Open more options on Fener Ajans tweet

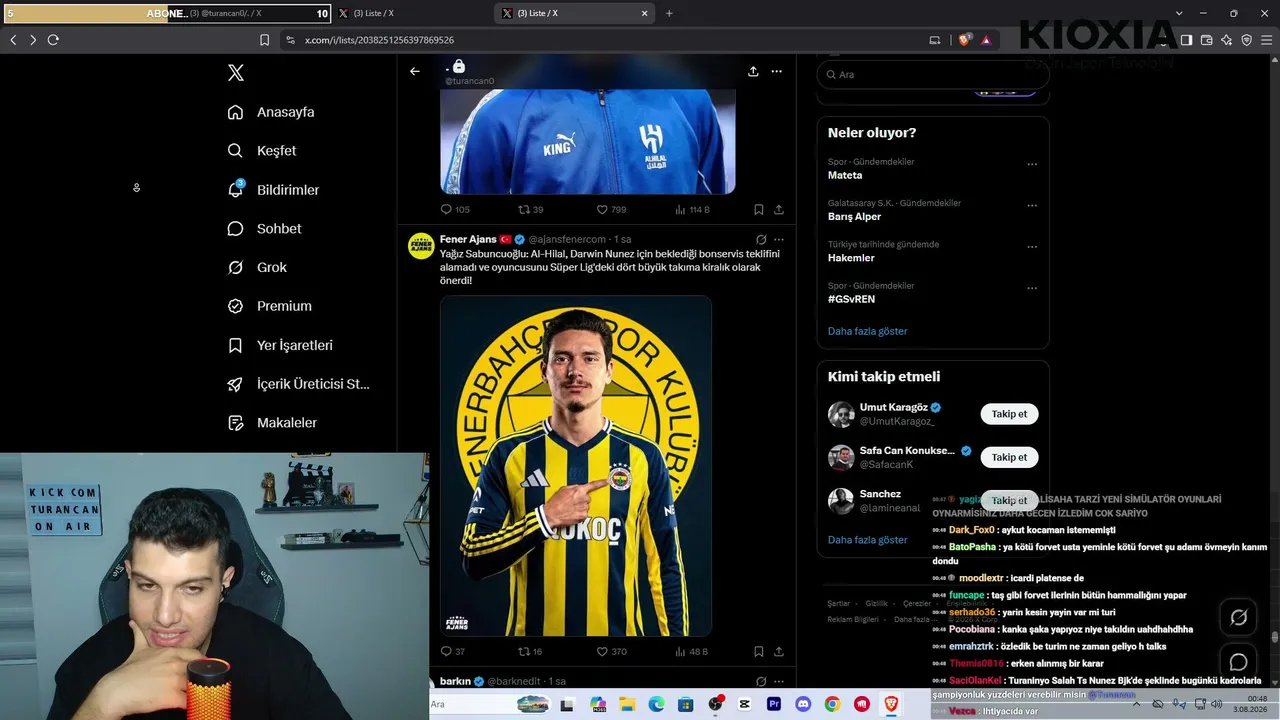tap(779, 240)
